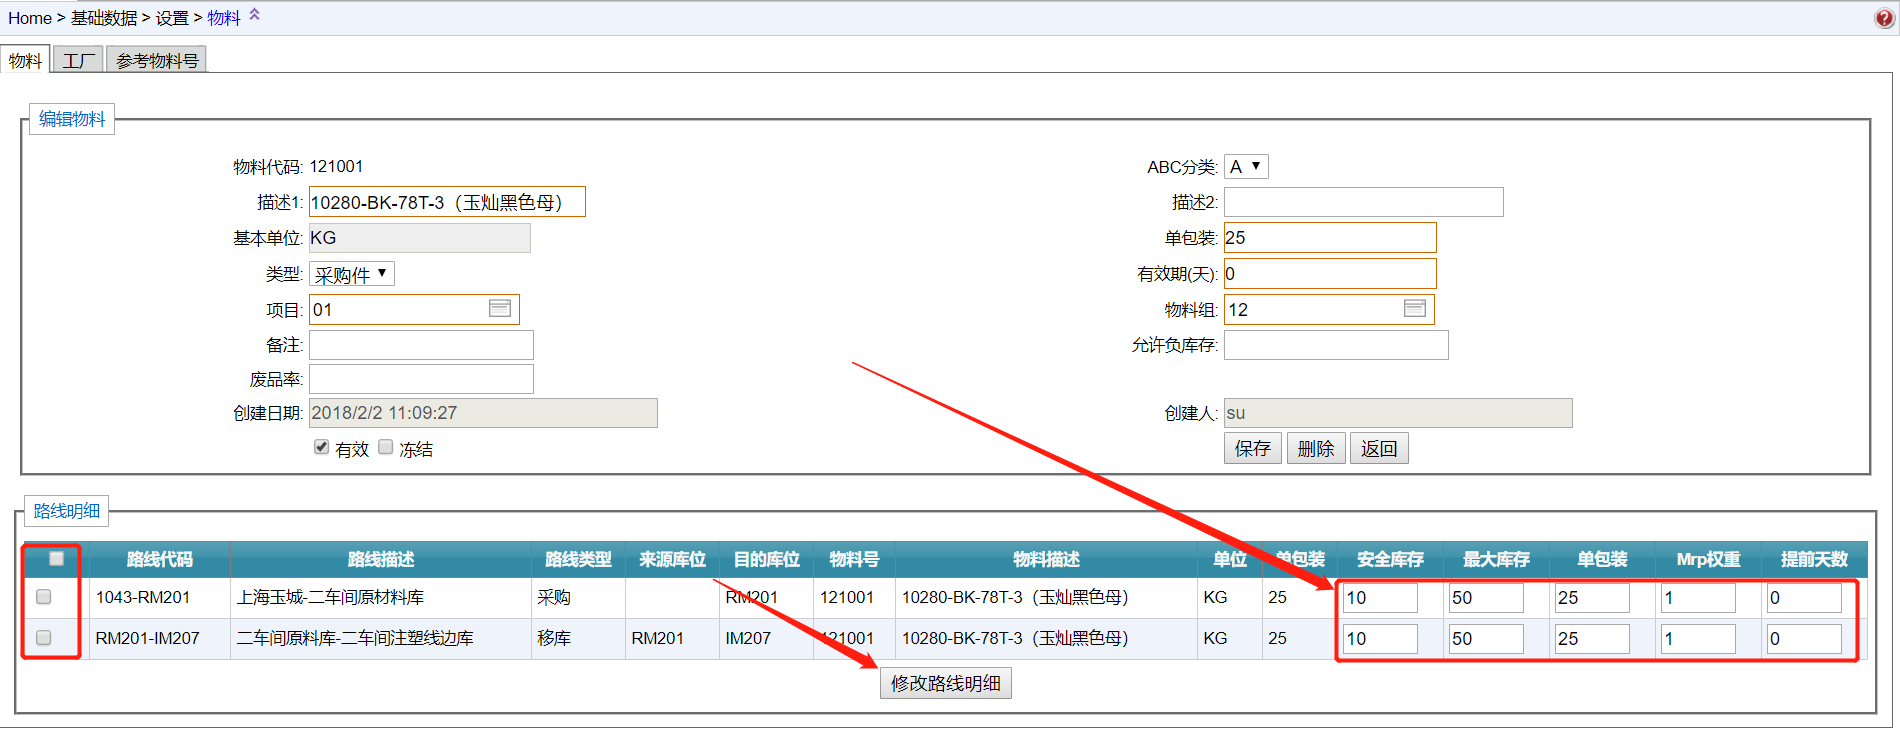Click the 允许负库存 input field
The width and height of the screenshot is (1900, 733).
[x=1336, y=345]
